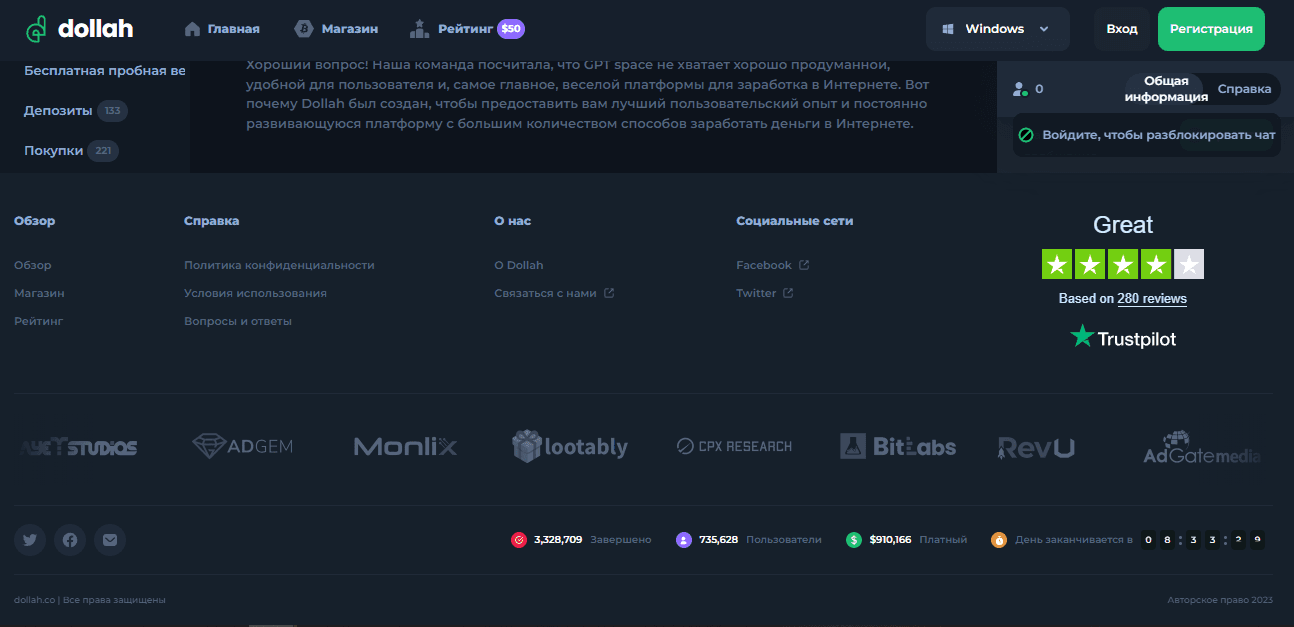This screenshot has width=1294, height=627.
Task: Open the Monlix offerwall logo
Action: click(x=405, y=446)
